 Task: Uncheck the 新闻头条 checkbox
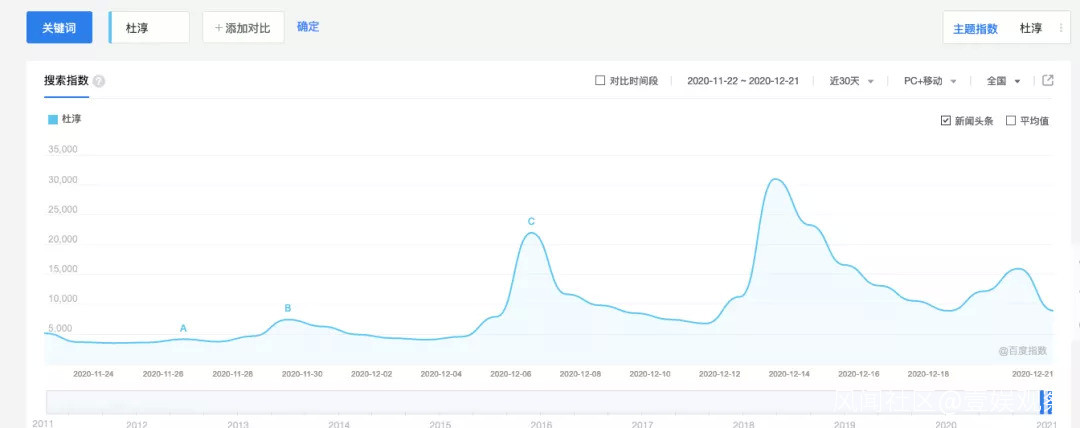coord(946,121)
